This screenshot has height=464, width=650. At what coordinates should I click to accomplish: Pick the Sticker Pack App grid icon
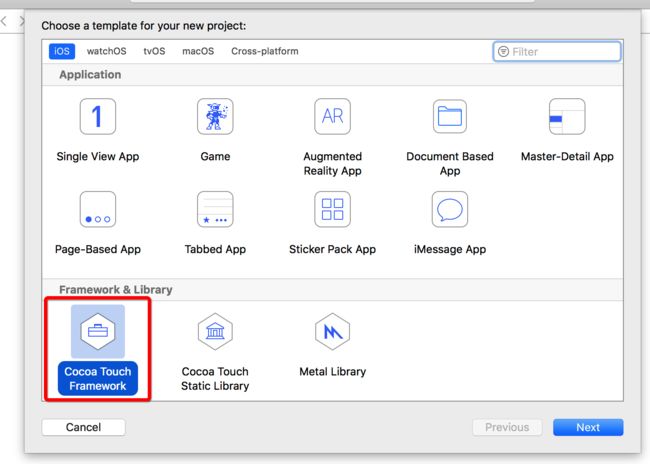(x=332, y=209)
